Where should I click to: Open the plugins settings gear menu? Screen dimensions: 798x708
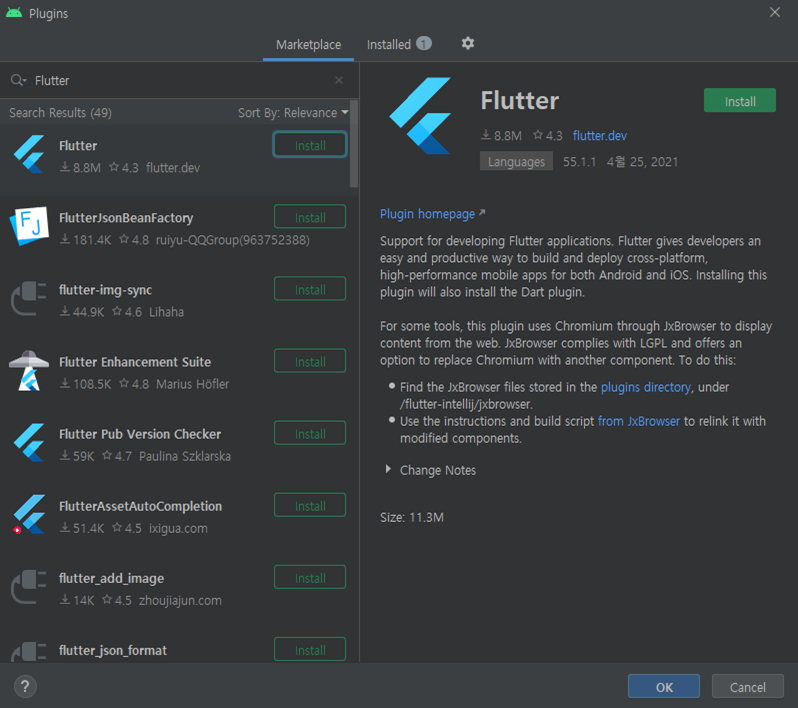click(468, 44)
